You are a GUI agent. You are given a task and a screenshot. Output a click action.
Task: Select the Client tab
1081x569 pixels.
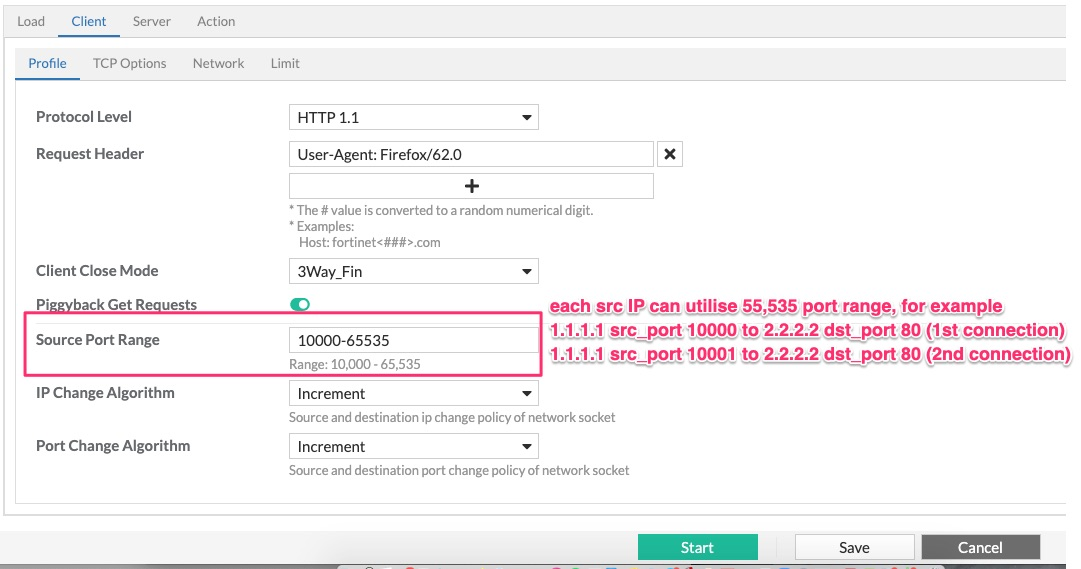(x=89, y=21)
